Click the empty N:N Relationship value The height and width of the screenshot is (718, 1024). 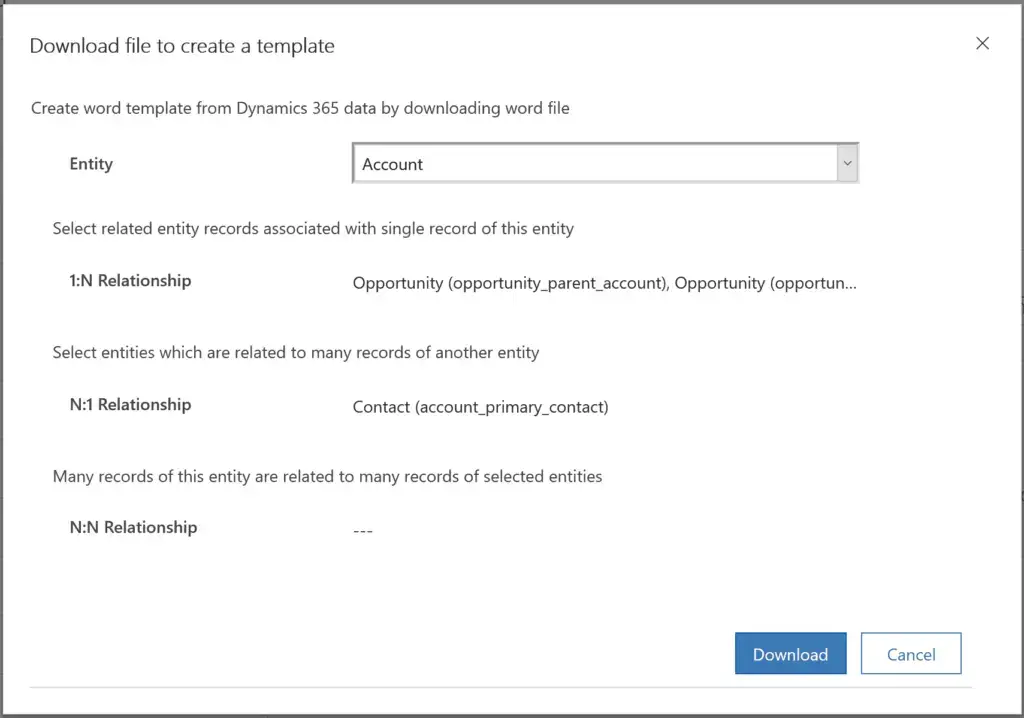(362, 530)
